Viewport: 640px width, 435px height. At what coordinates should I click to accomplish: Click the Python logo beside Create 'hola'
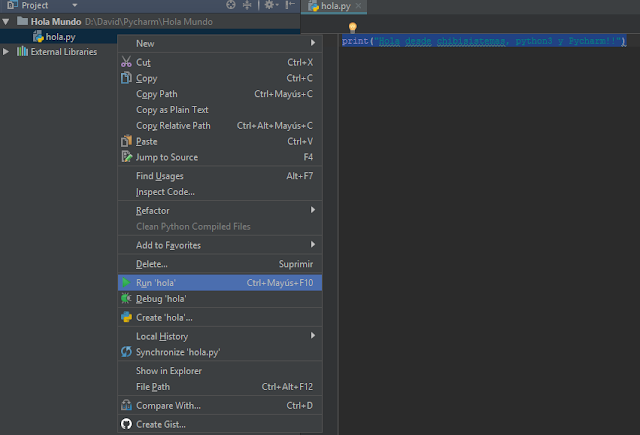126,317
